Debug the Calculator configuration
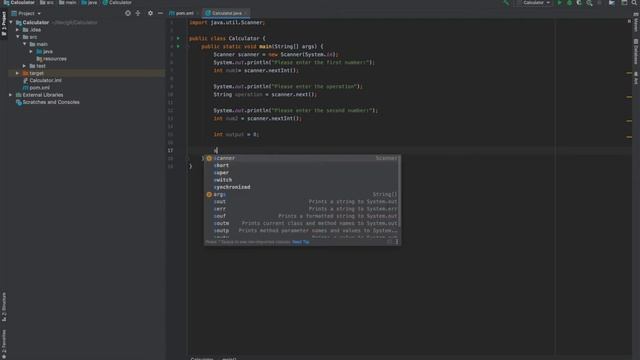This screenshot has height=360, width=640. (569, 3)
